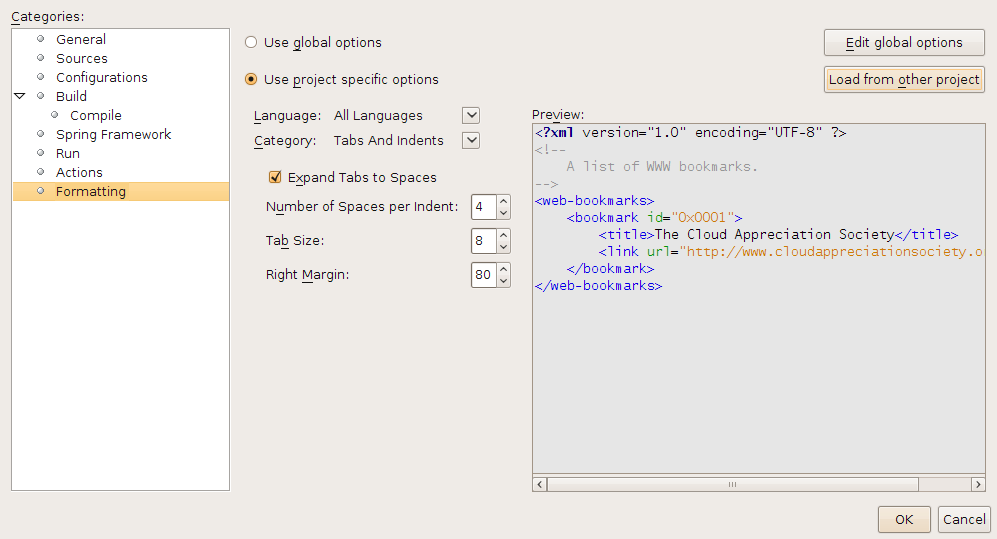Select the Compile subcategory

click(x=95, y=115)
